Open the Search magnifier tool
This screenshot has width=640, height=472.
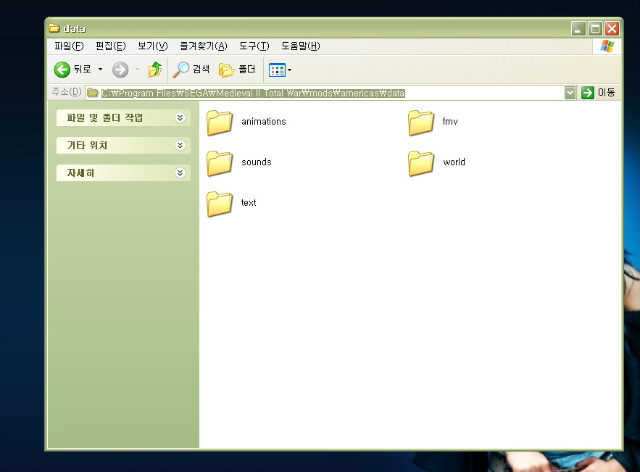181,69
